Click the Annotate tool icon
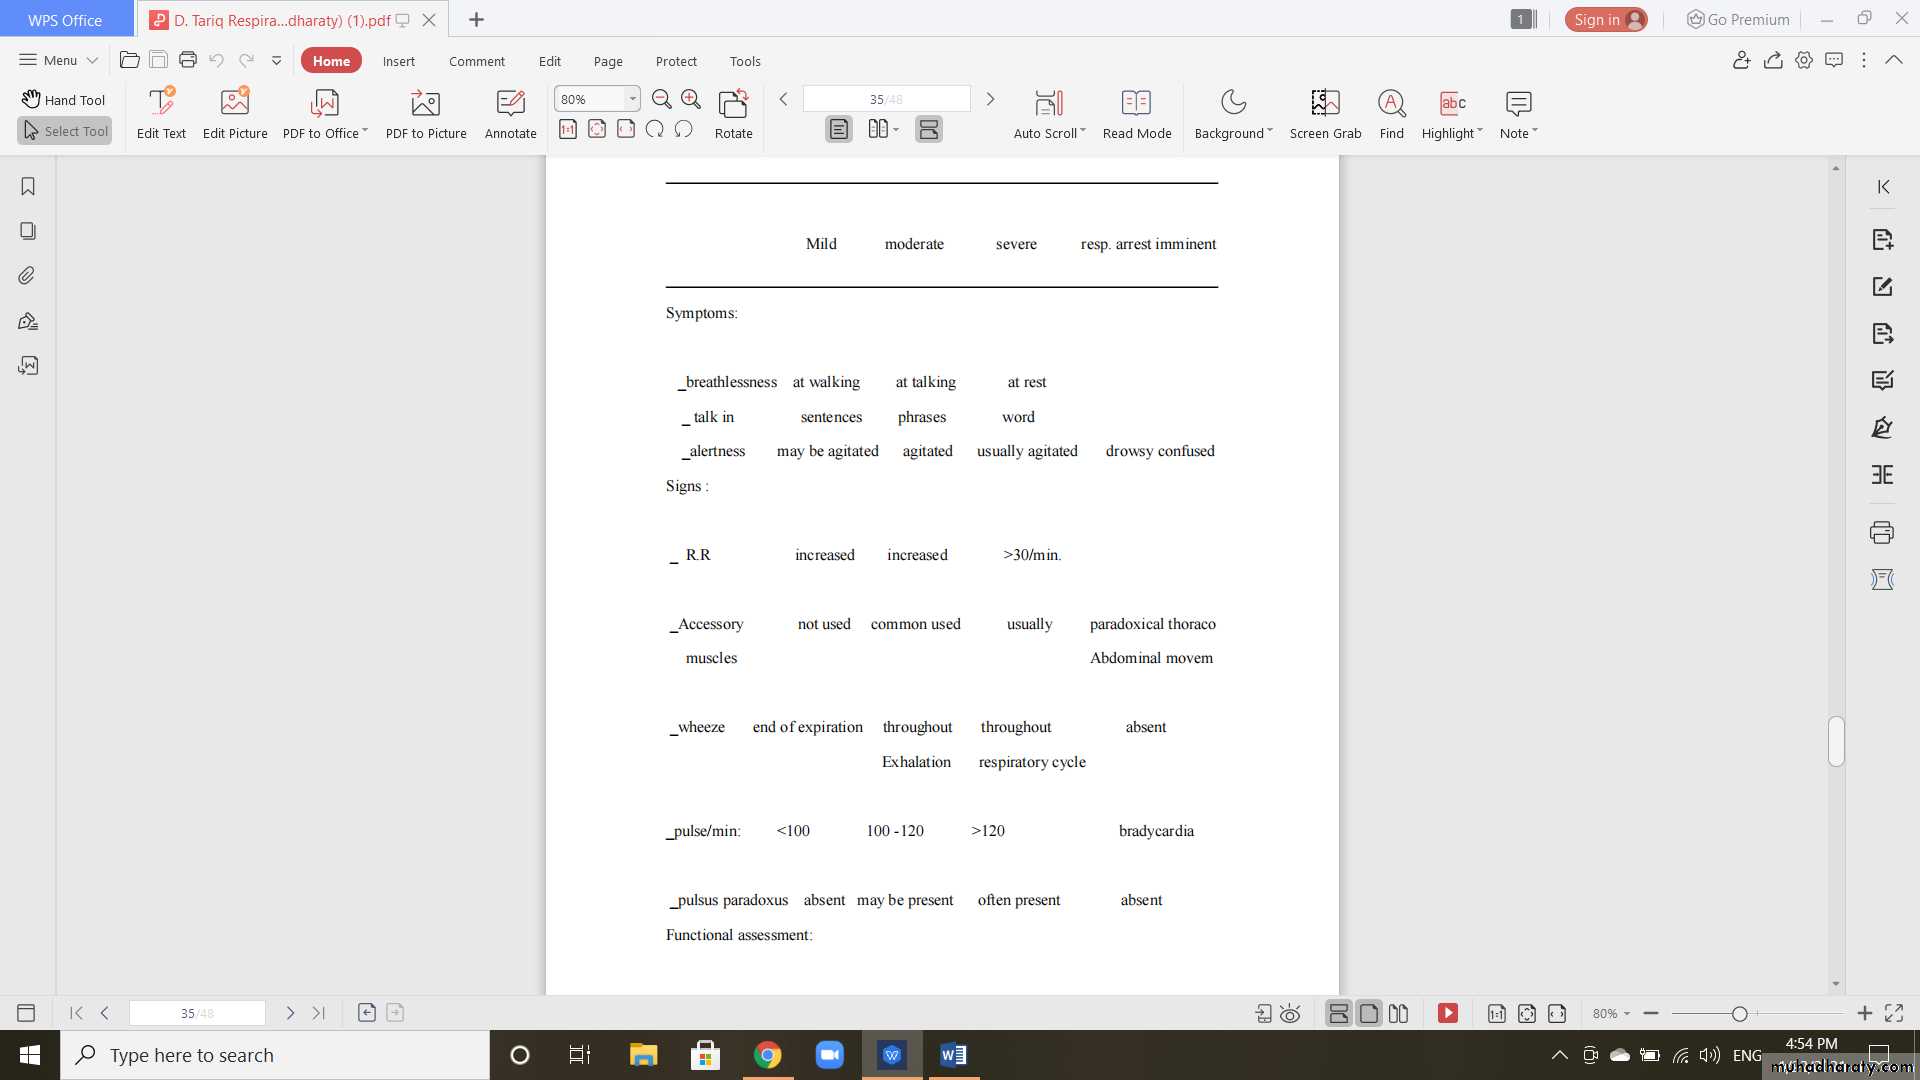The image size is (1920, 1080). coord(510,103)
